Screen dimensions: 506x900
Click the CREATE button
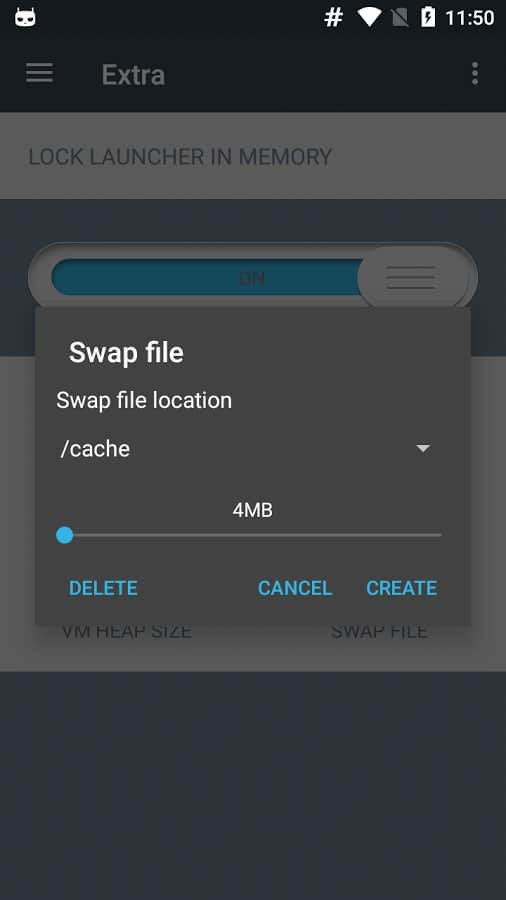[402, 588]
